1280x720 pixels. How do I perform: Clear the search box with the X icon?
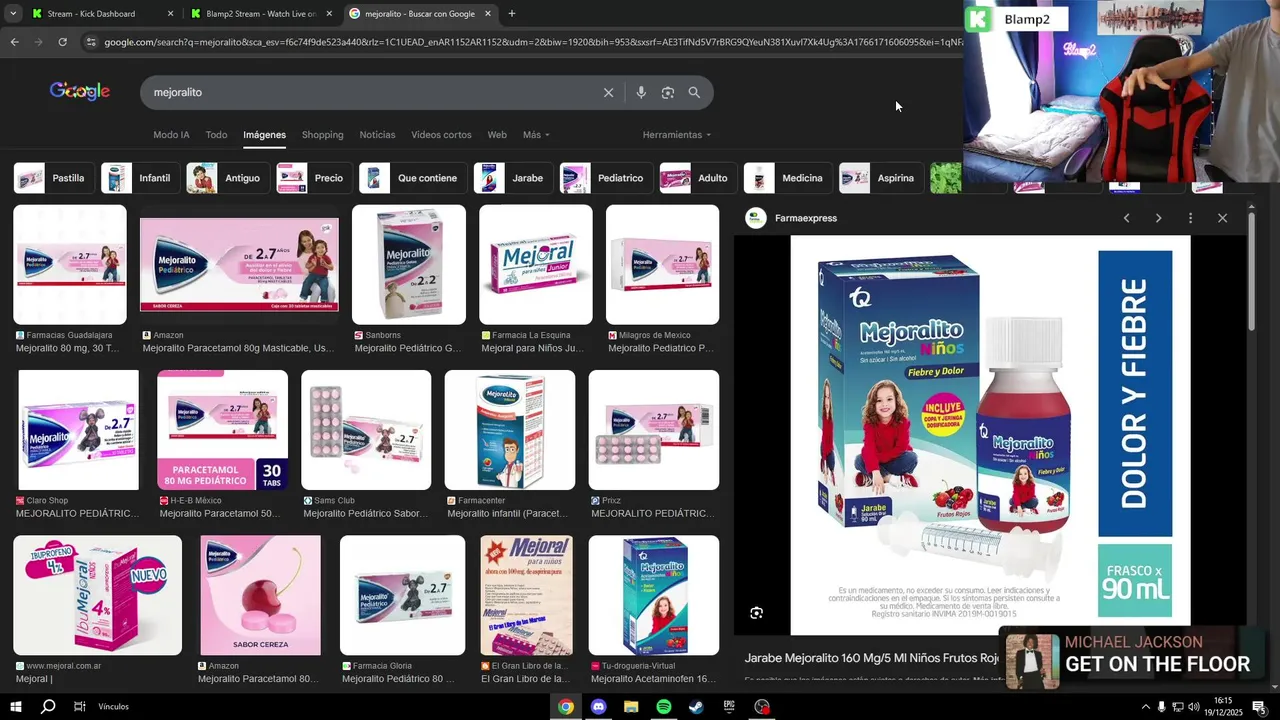(x=608, y=93)
